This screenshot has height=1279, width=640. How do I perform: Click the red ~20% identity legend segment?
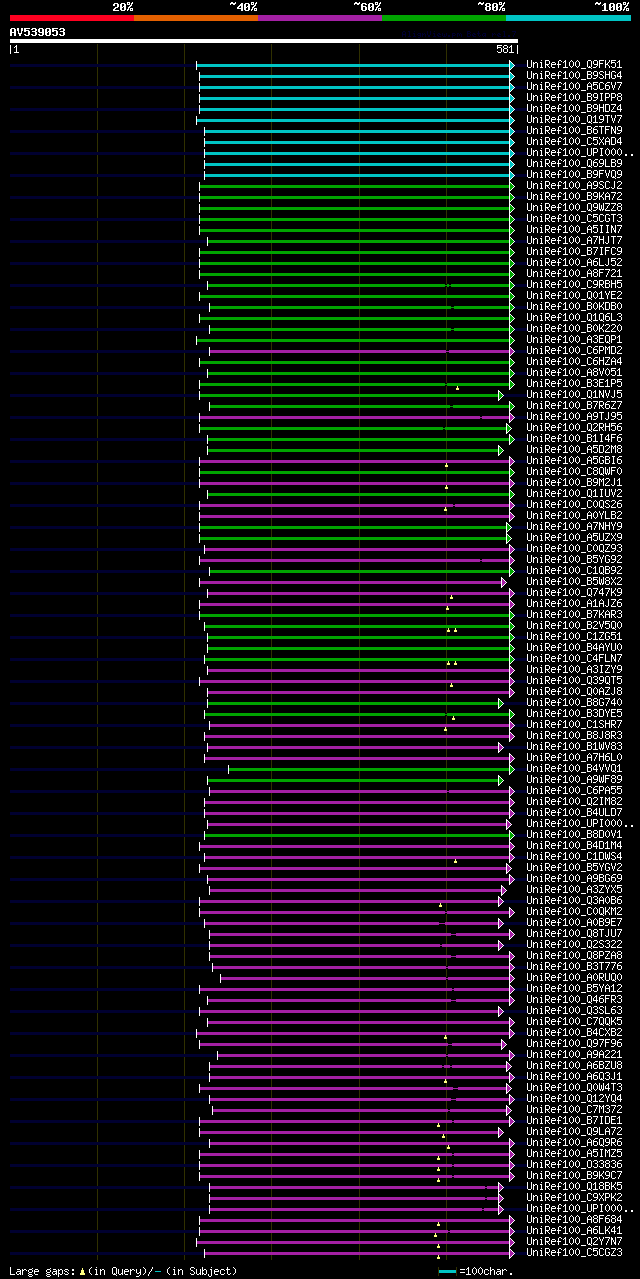[71, 18]
